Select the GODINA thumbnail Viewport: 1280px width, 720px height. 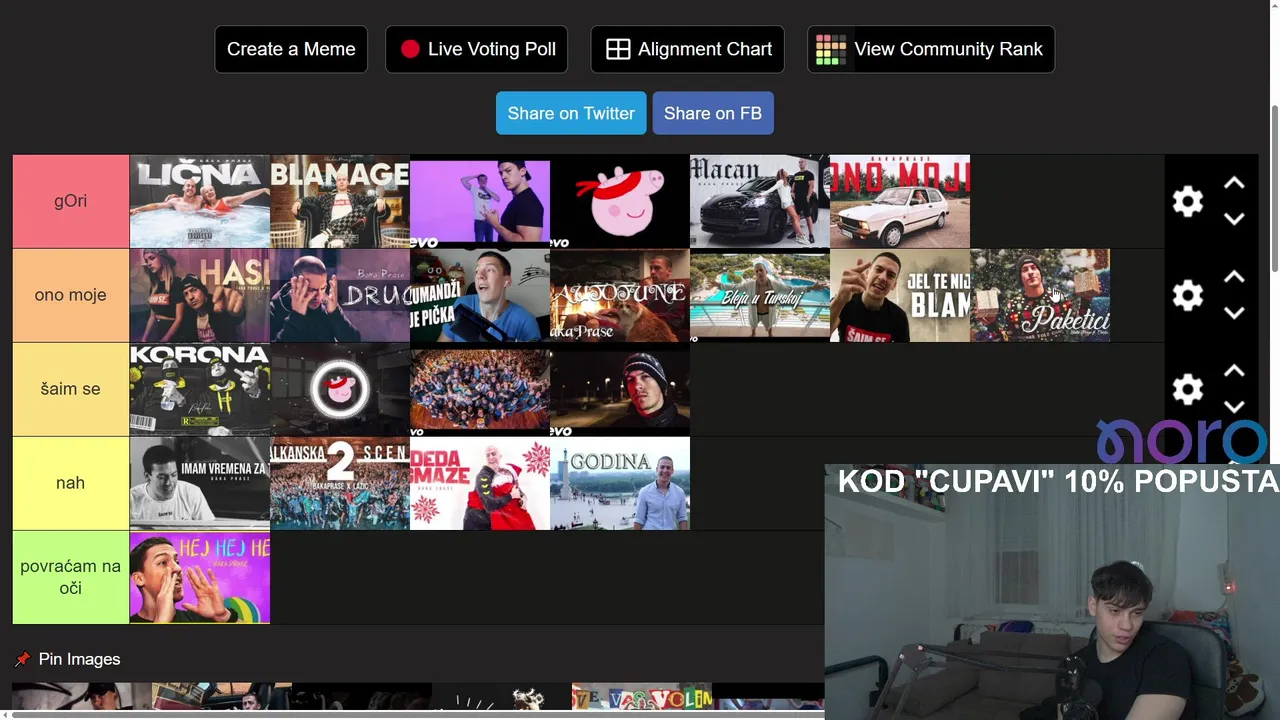coord(620,483)
